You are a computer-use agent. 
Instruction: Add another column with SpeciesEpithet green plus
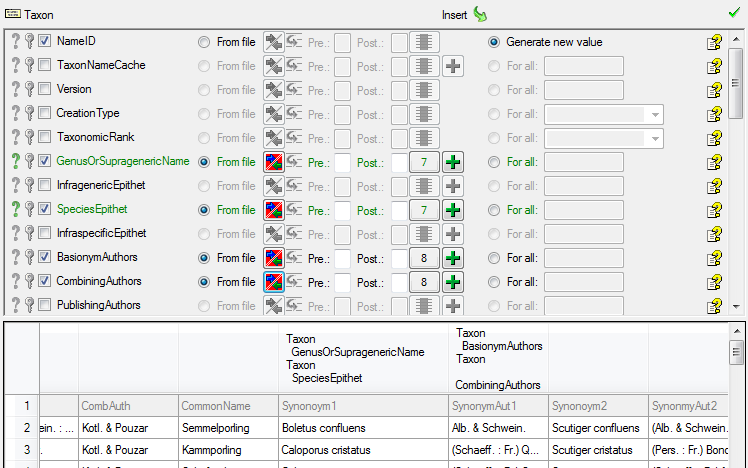tap(453, 210)
